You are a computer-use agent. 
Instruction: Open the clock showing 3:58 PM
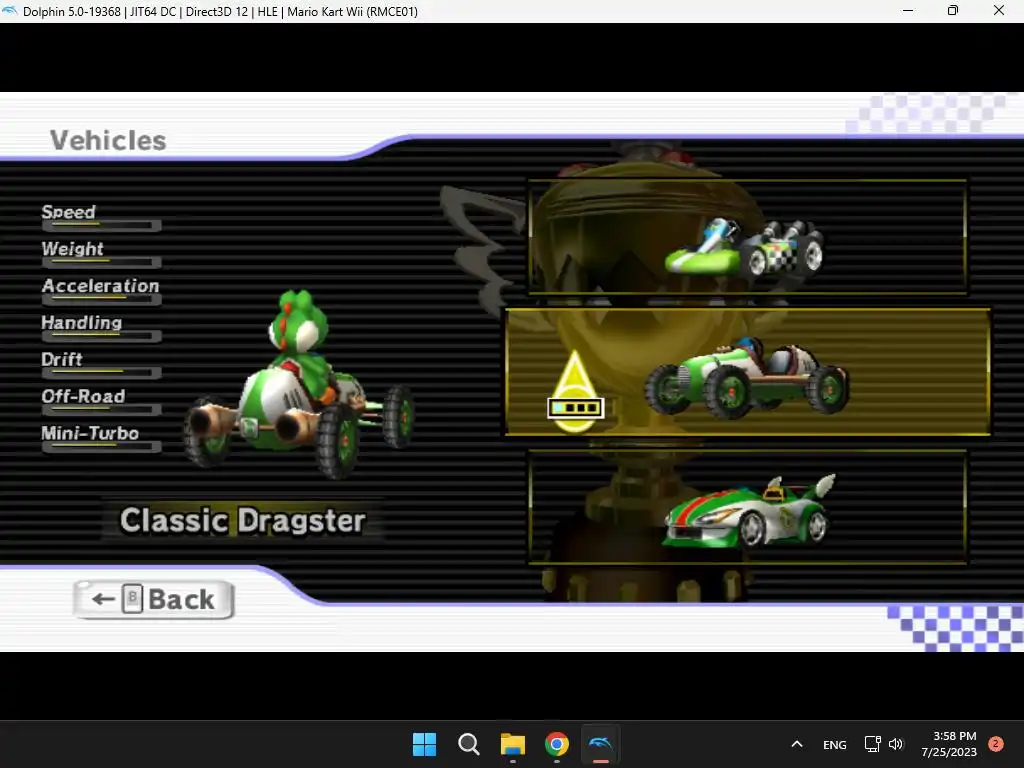pos(949,744)
